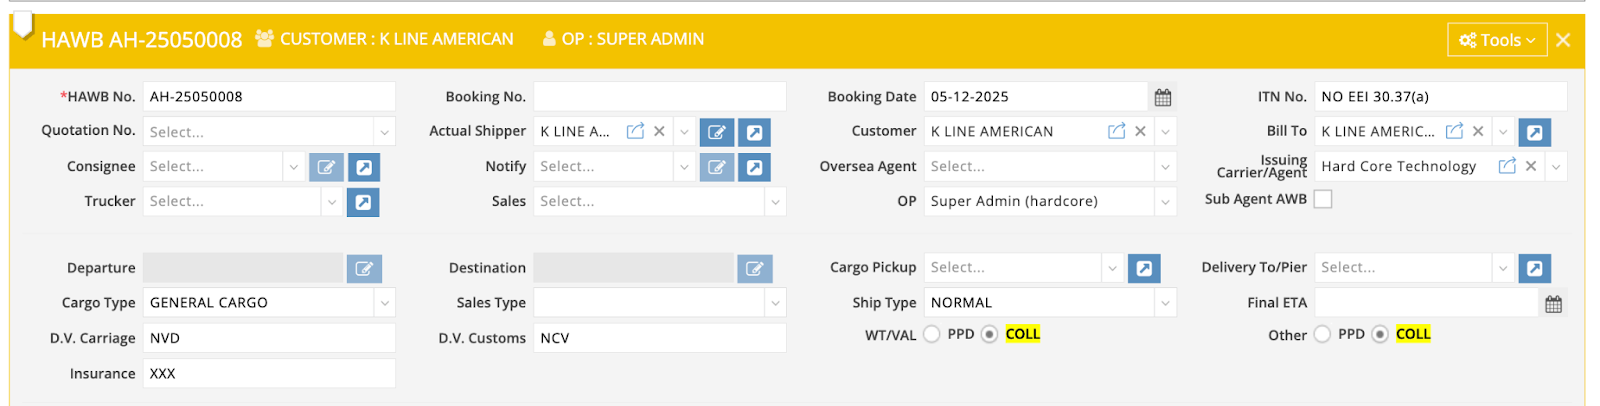Clear the Customer K LINE AMERICAN selection
This screenshot has width=1600, height=406.
[x=1140, y=131]
